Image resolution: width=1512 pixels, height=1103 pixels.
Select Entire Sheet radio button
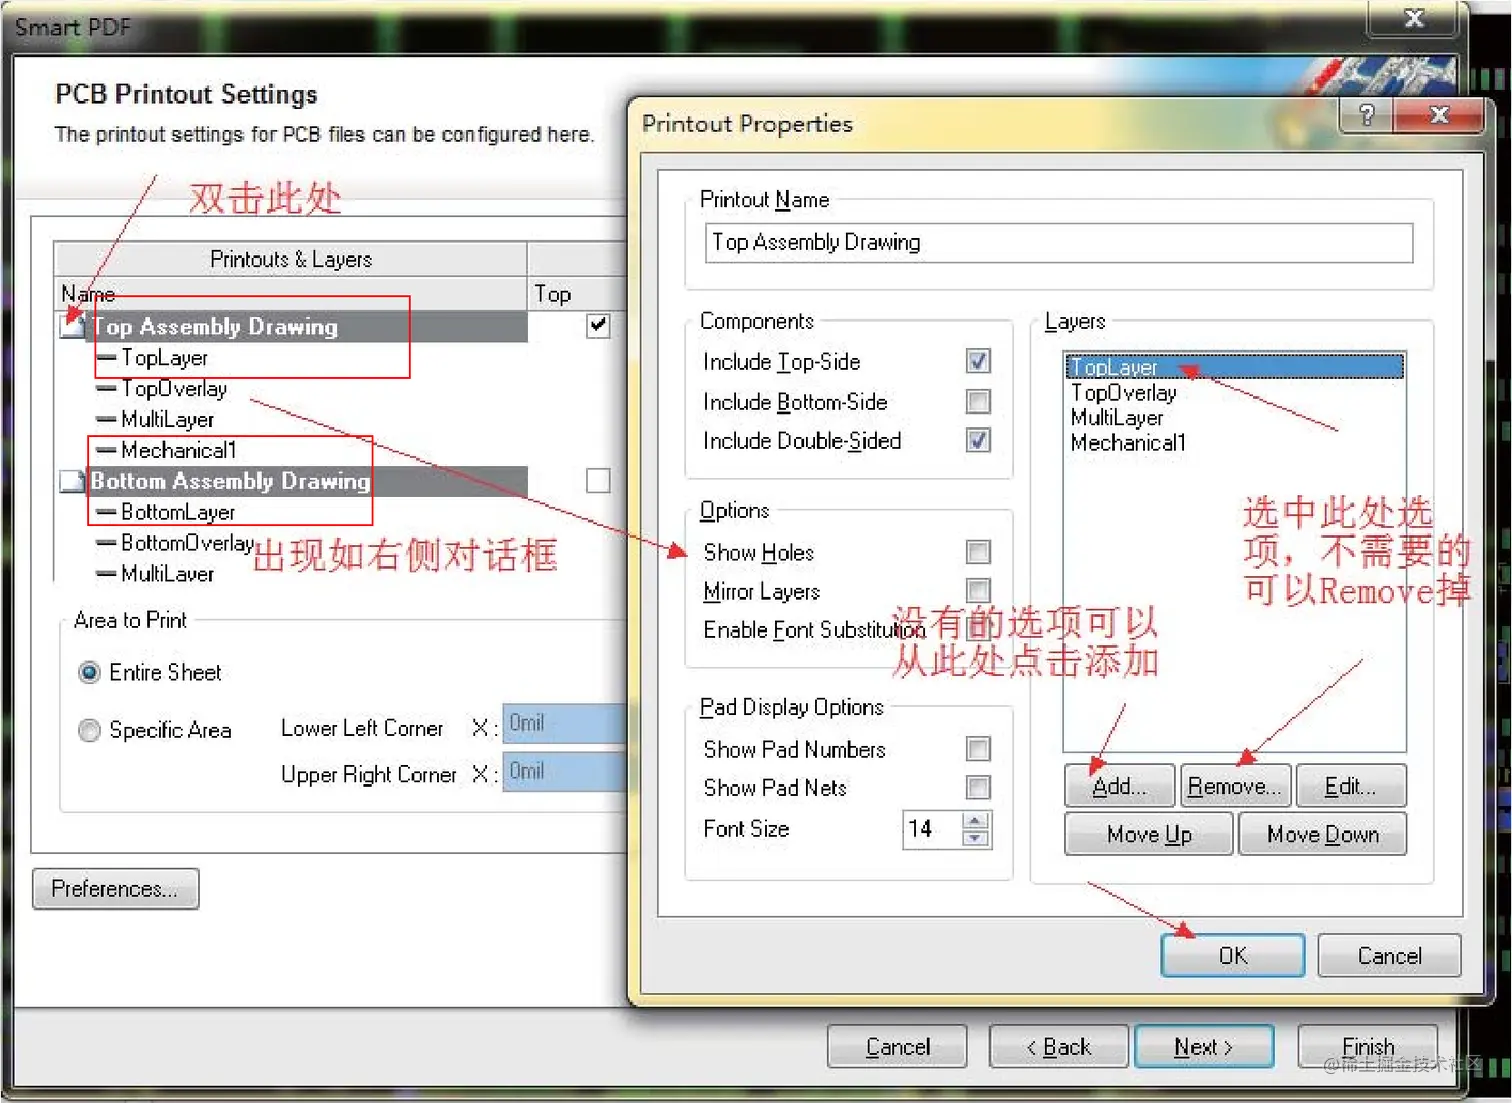[x=89, y=672]
